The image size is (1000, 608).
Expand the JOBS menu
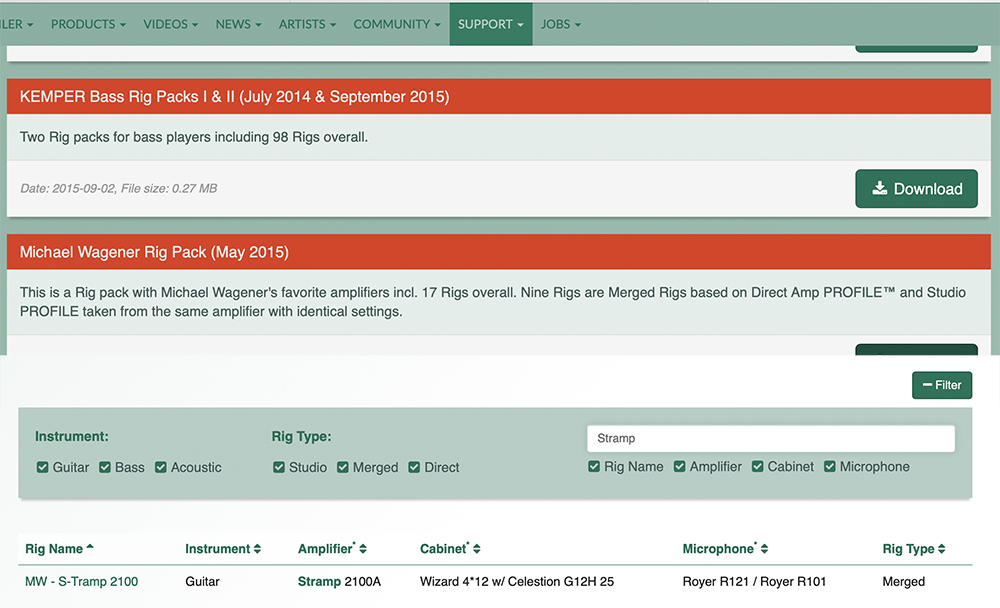click(561, 24)
